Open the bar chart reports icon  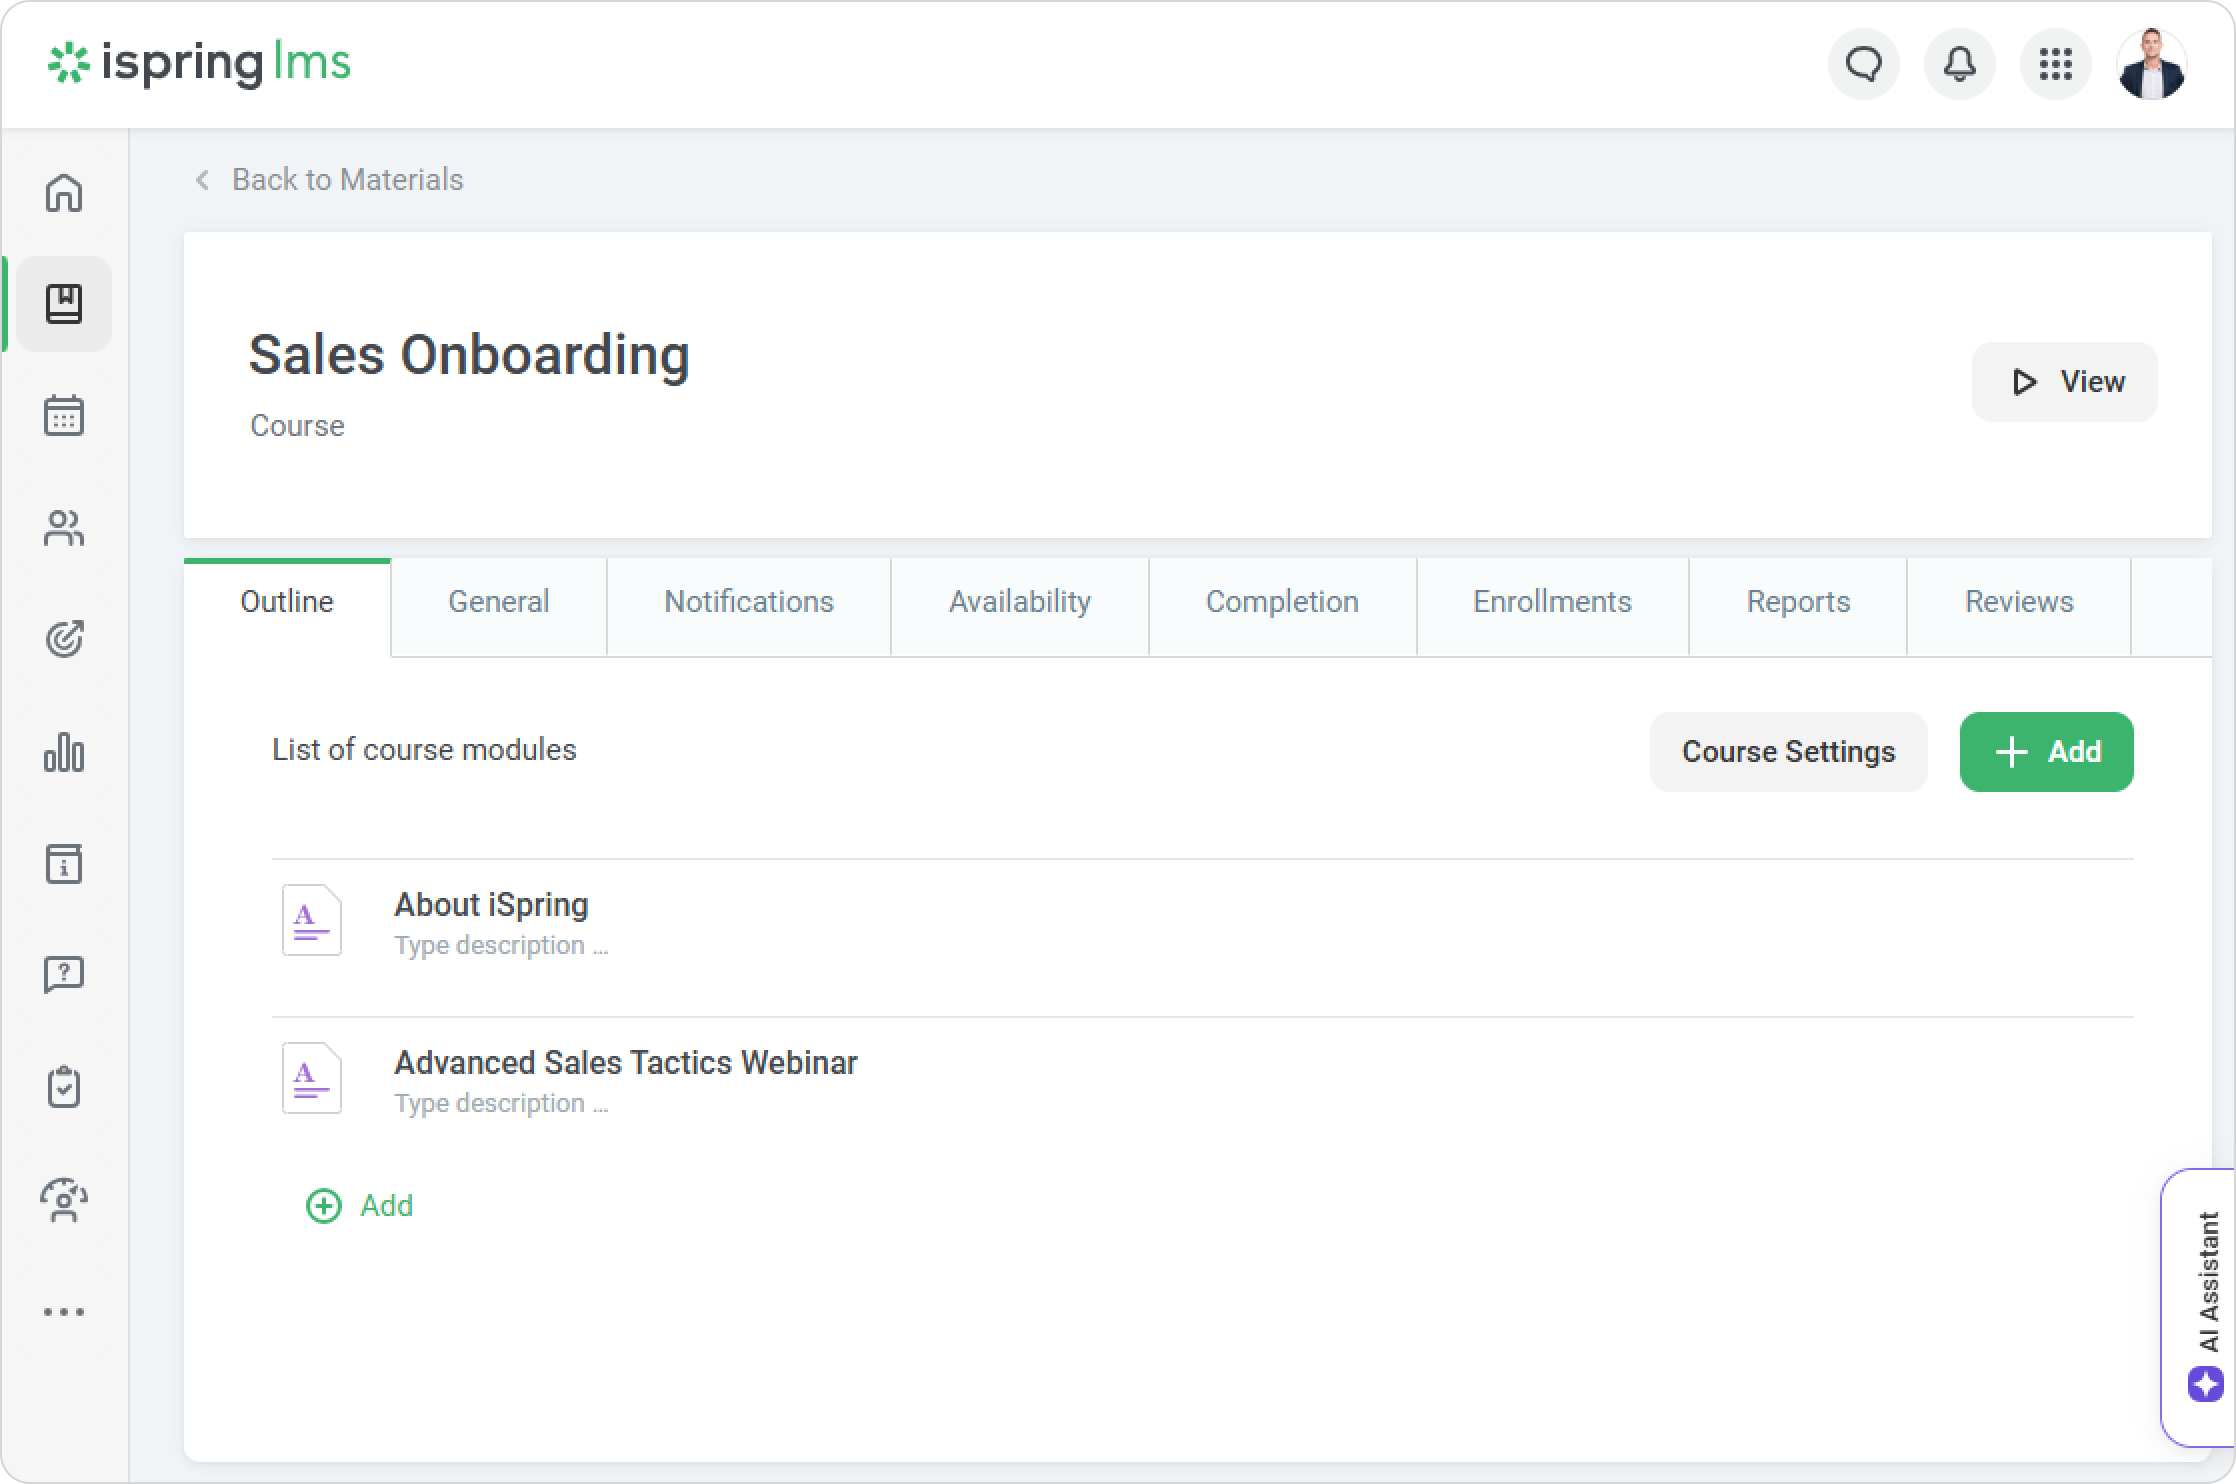click(64, 752)
